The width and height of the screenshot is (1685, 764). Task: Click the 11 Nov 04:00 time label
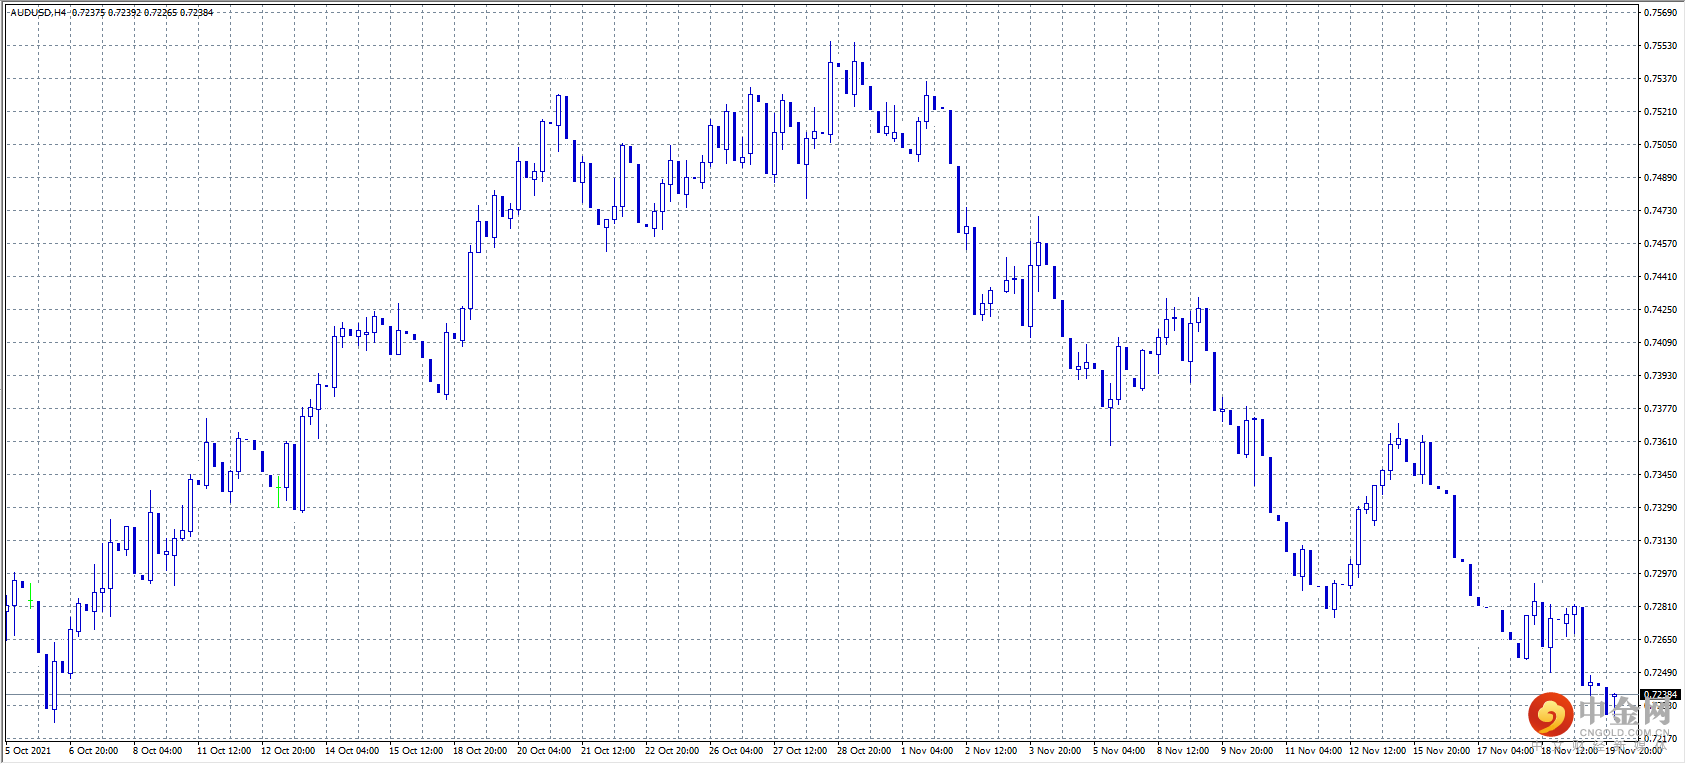(x=1313, y=751)
